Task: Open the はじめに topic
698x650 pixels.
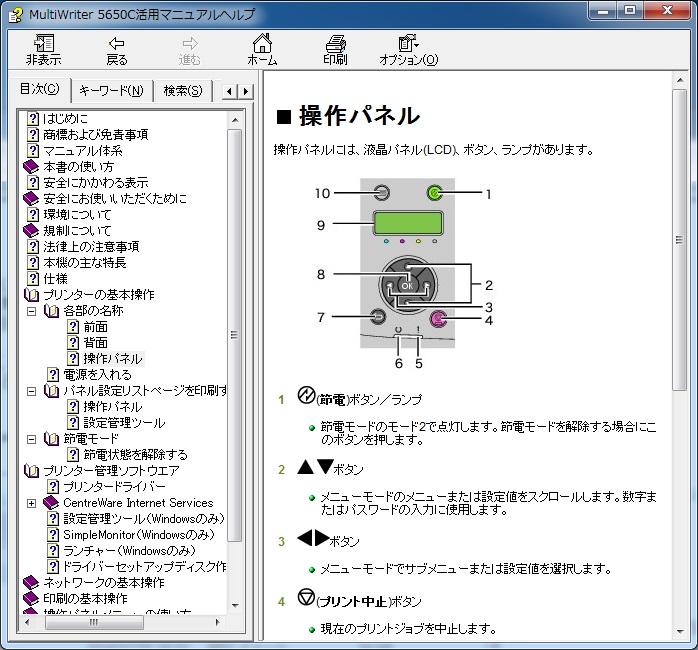Action: (x=65, y=118)
